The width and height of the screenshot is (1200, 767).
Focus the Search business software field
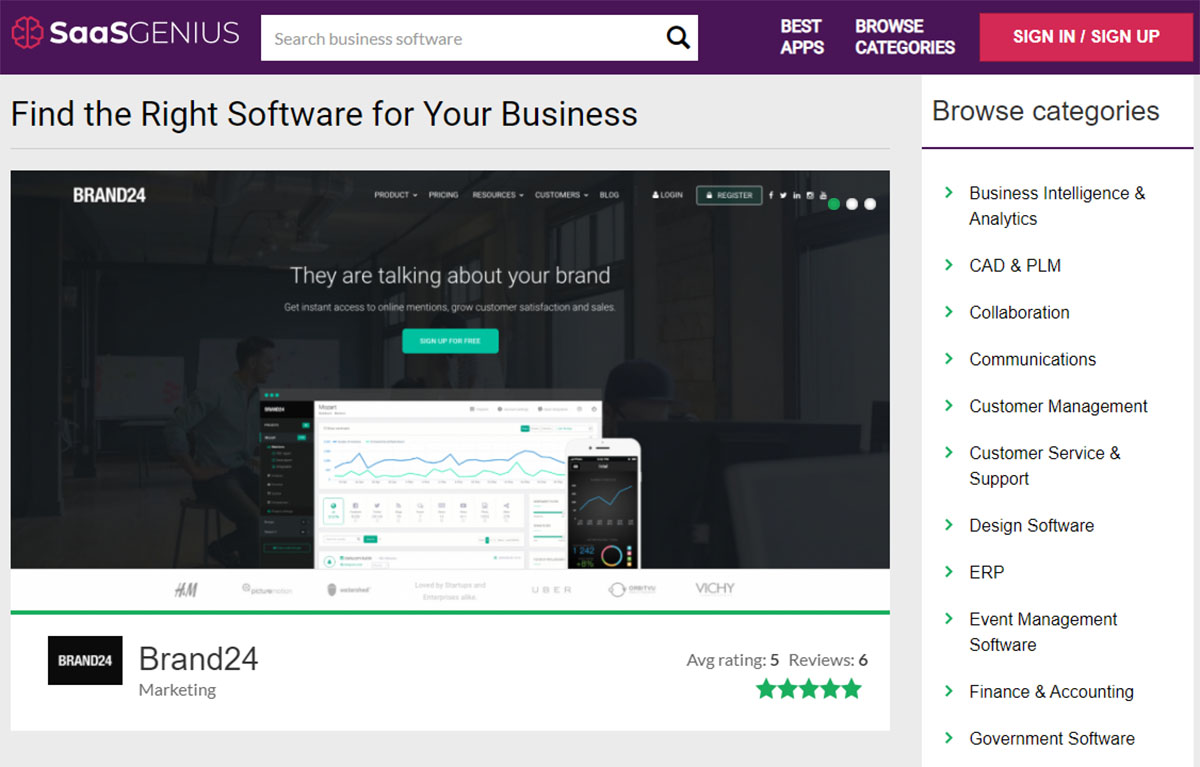point(479,38)
